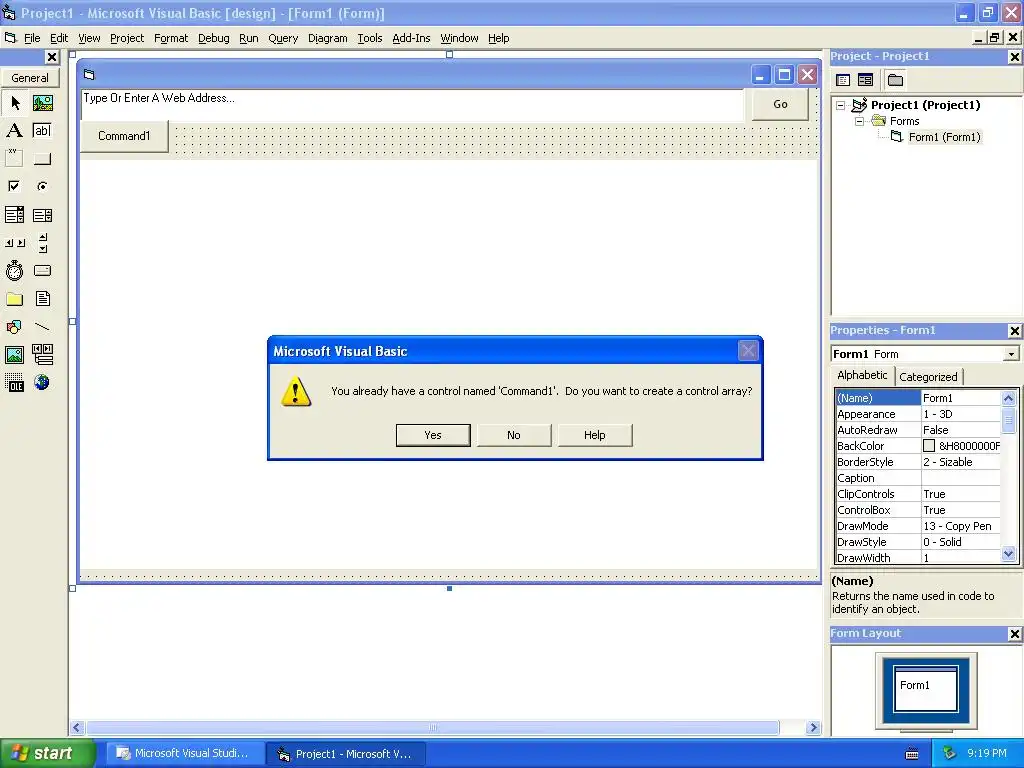Toggle Folders in the Project panel
The height and width of the screenshot is (768, 1024).
(895, 80)
